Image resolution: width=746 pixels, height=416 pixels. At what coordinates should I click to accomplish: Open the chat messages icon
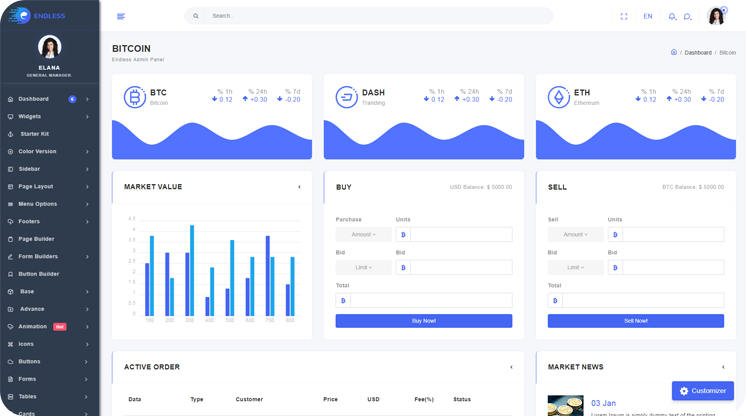pyautogui.click(x=688, y=16)
